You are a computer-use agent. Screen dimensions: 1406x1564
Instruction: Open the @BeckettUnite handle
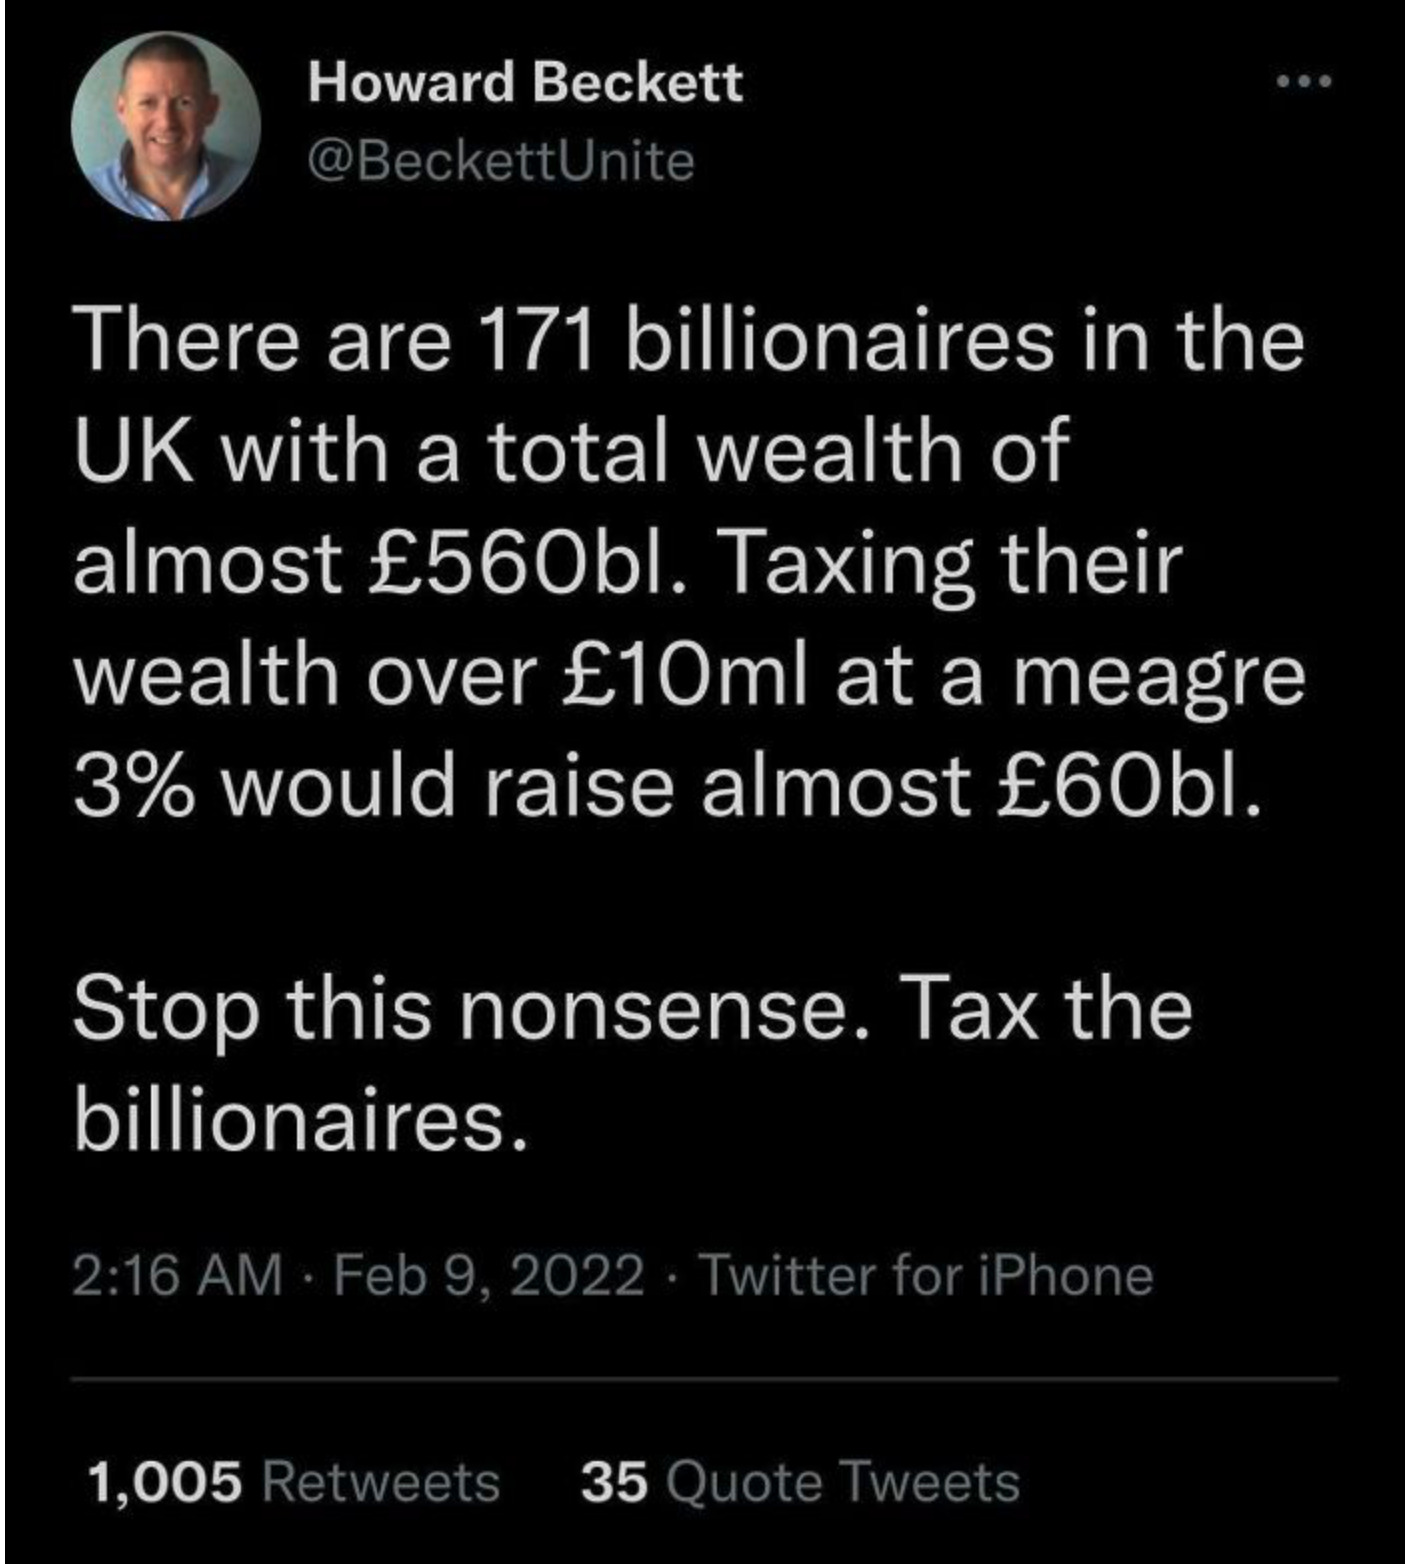[500, 161]
